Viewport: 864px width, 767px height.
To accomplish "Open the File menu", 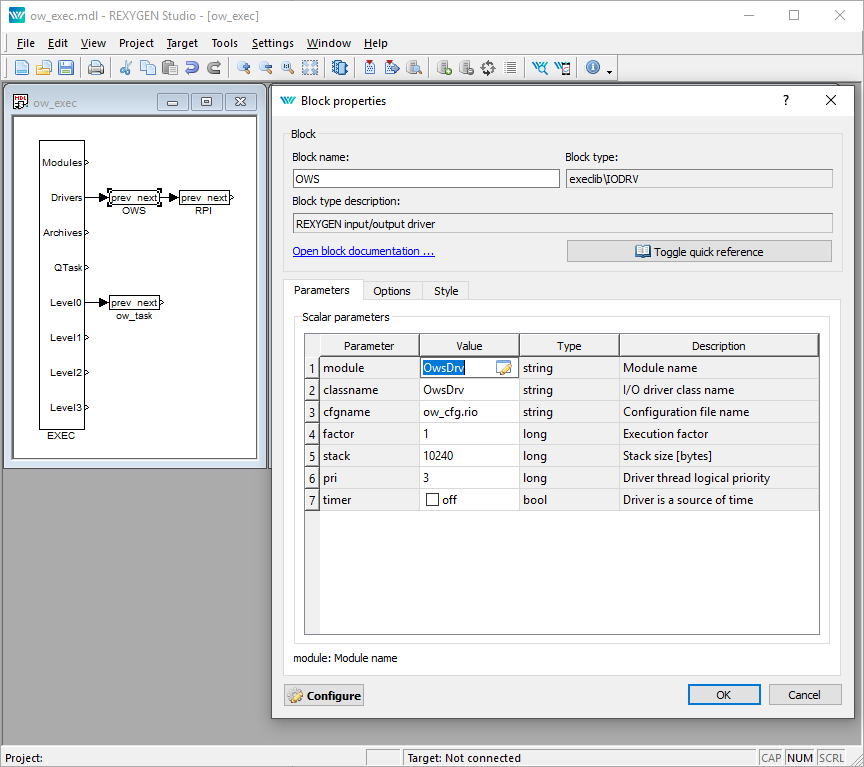I will (26, 43).
